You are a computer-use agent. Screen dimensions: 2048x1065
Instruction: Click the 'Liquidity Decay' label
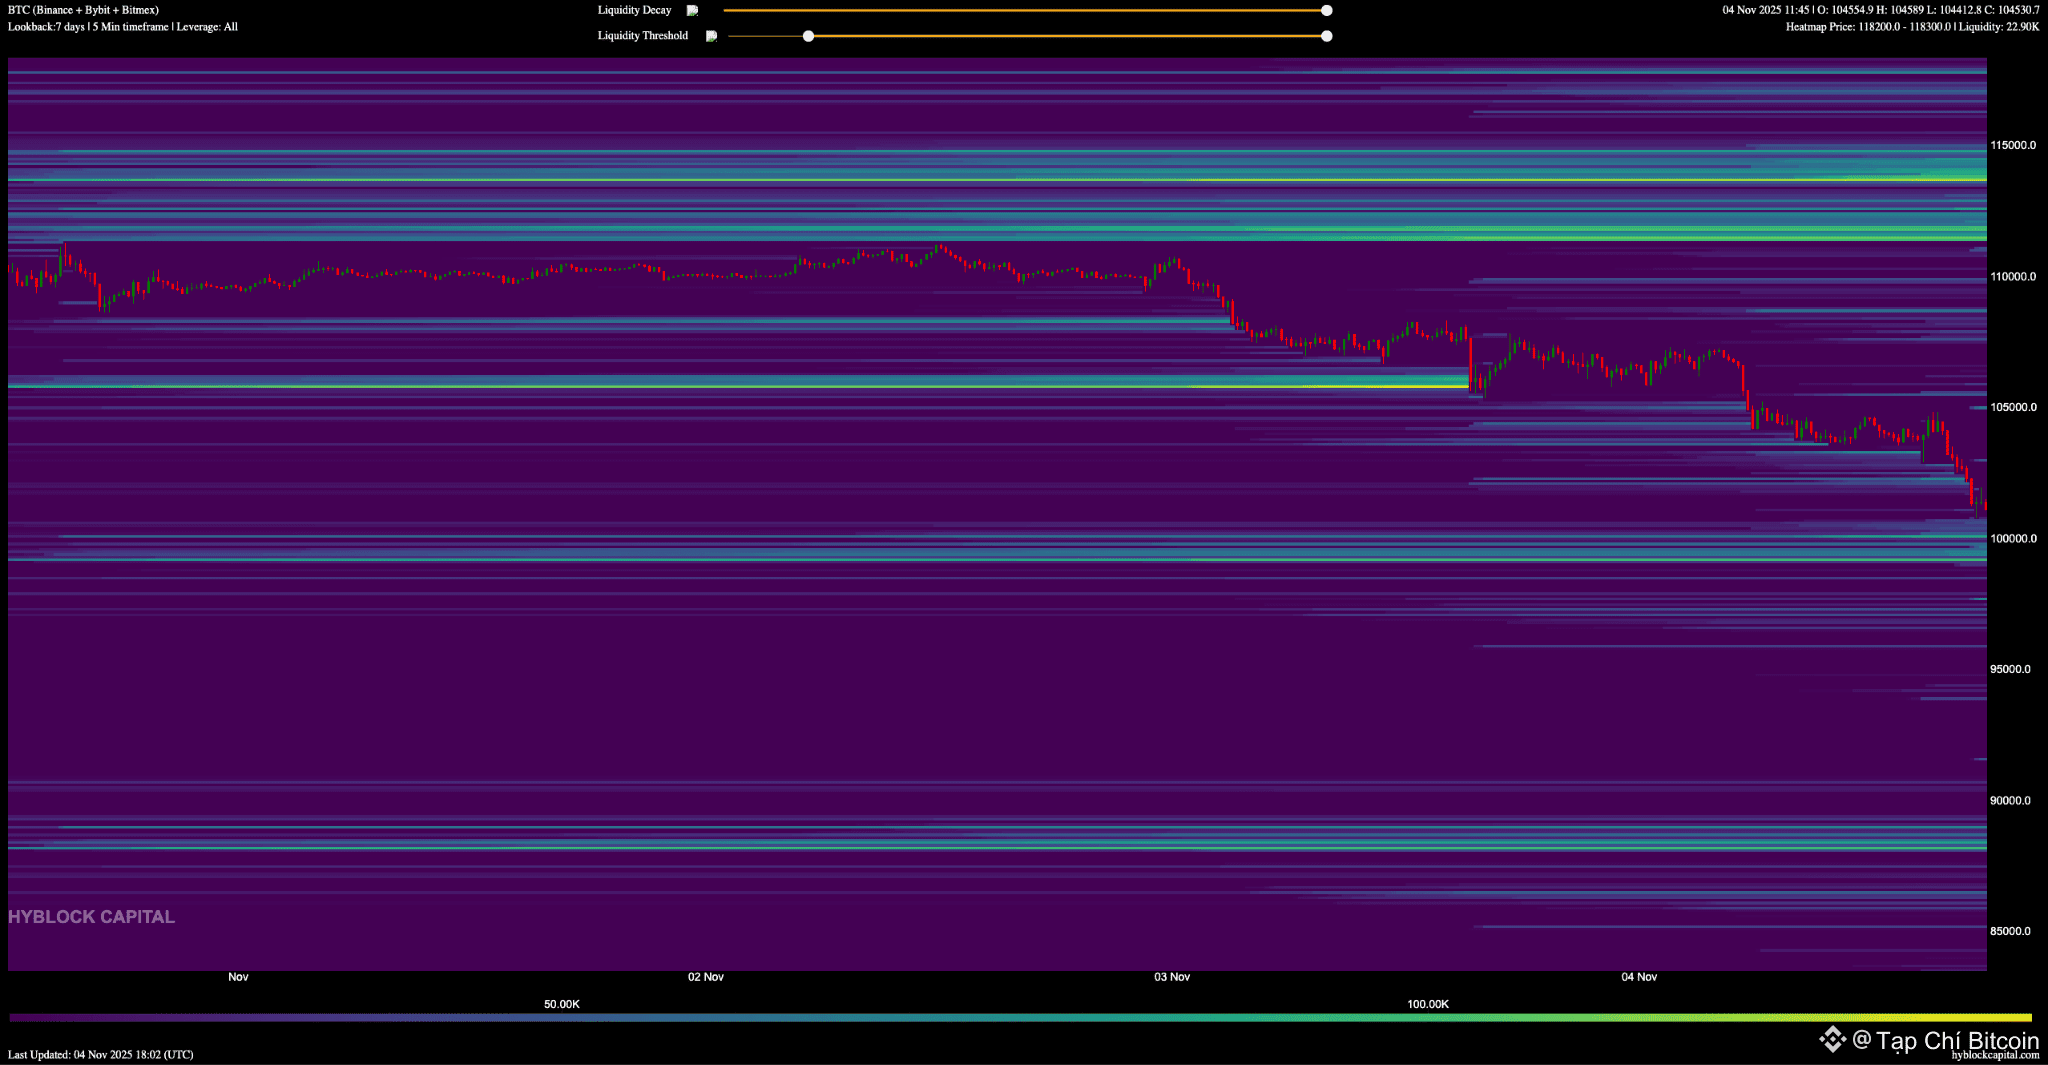(634, 10)
